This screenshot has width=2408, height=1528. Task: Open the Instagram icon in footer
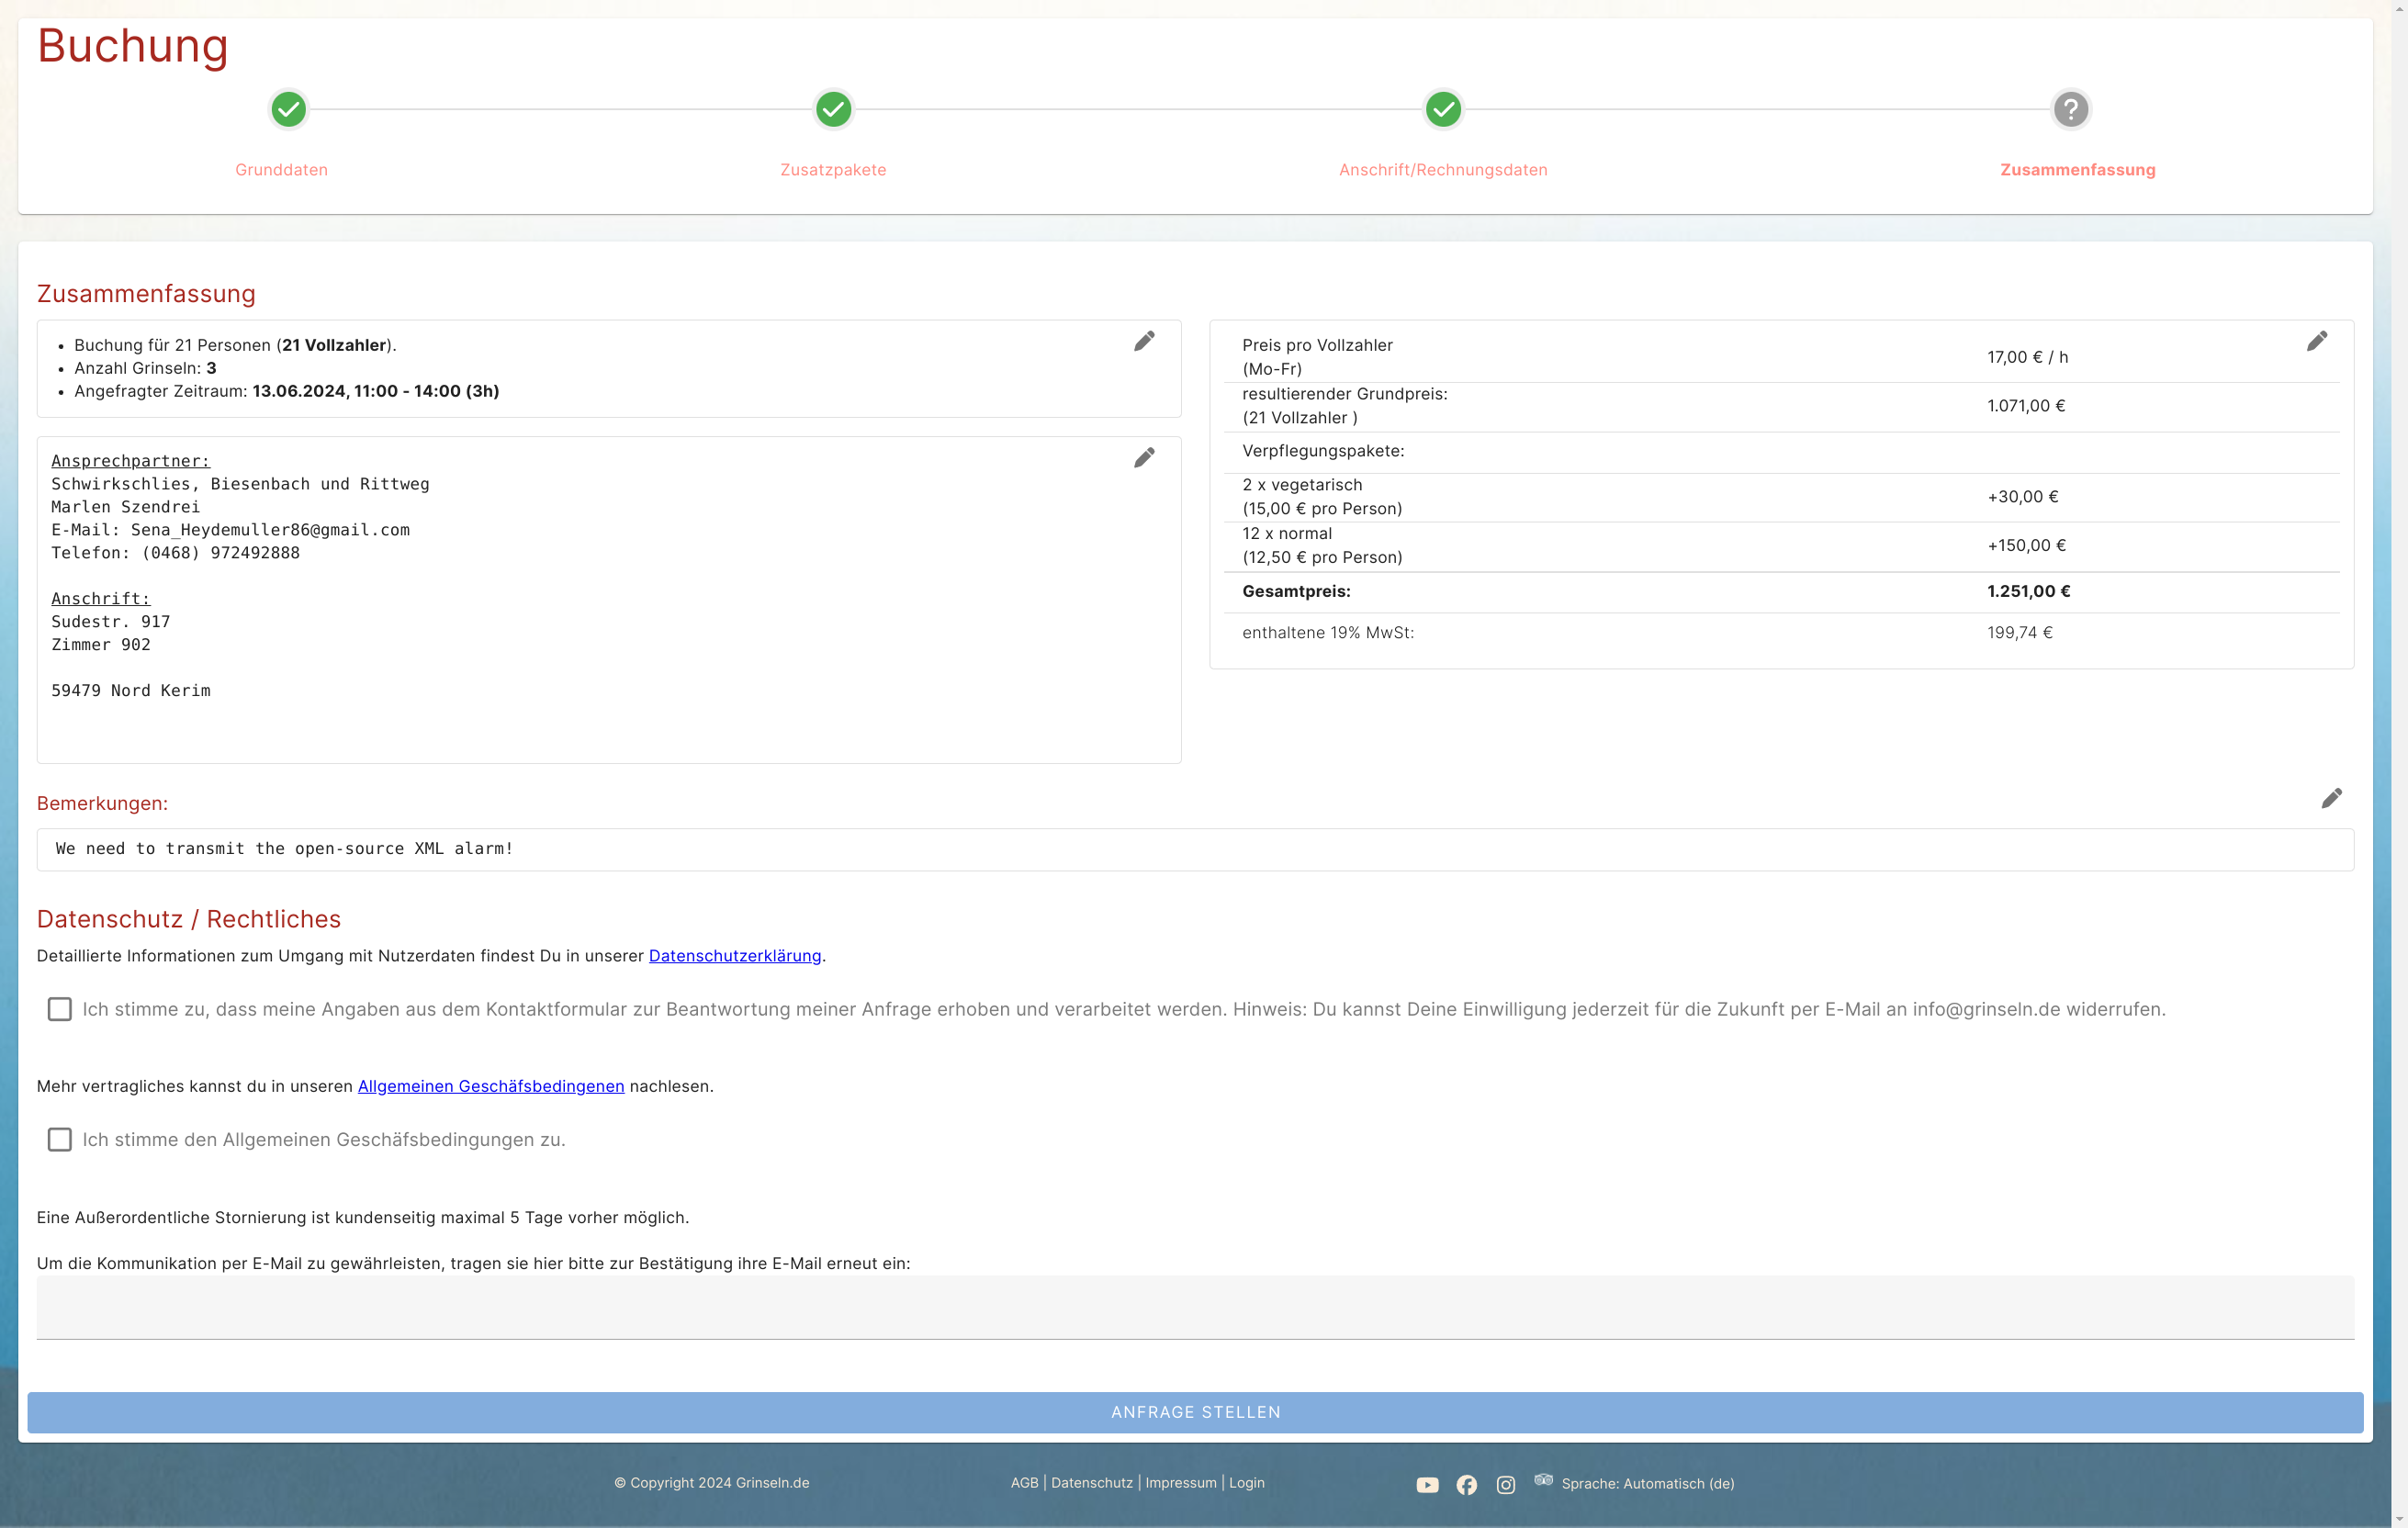click(1505, 1485)
